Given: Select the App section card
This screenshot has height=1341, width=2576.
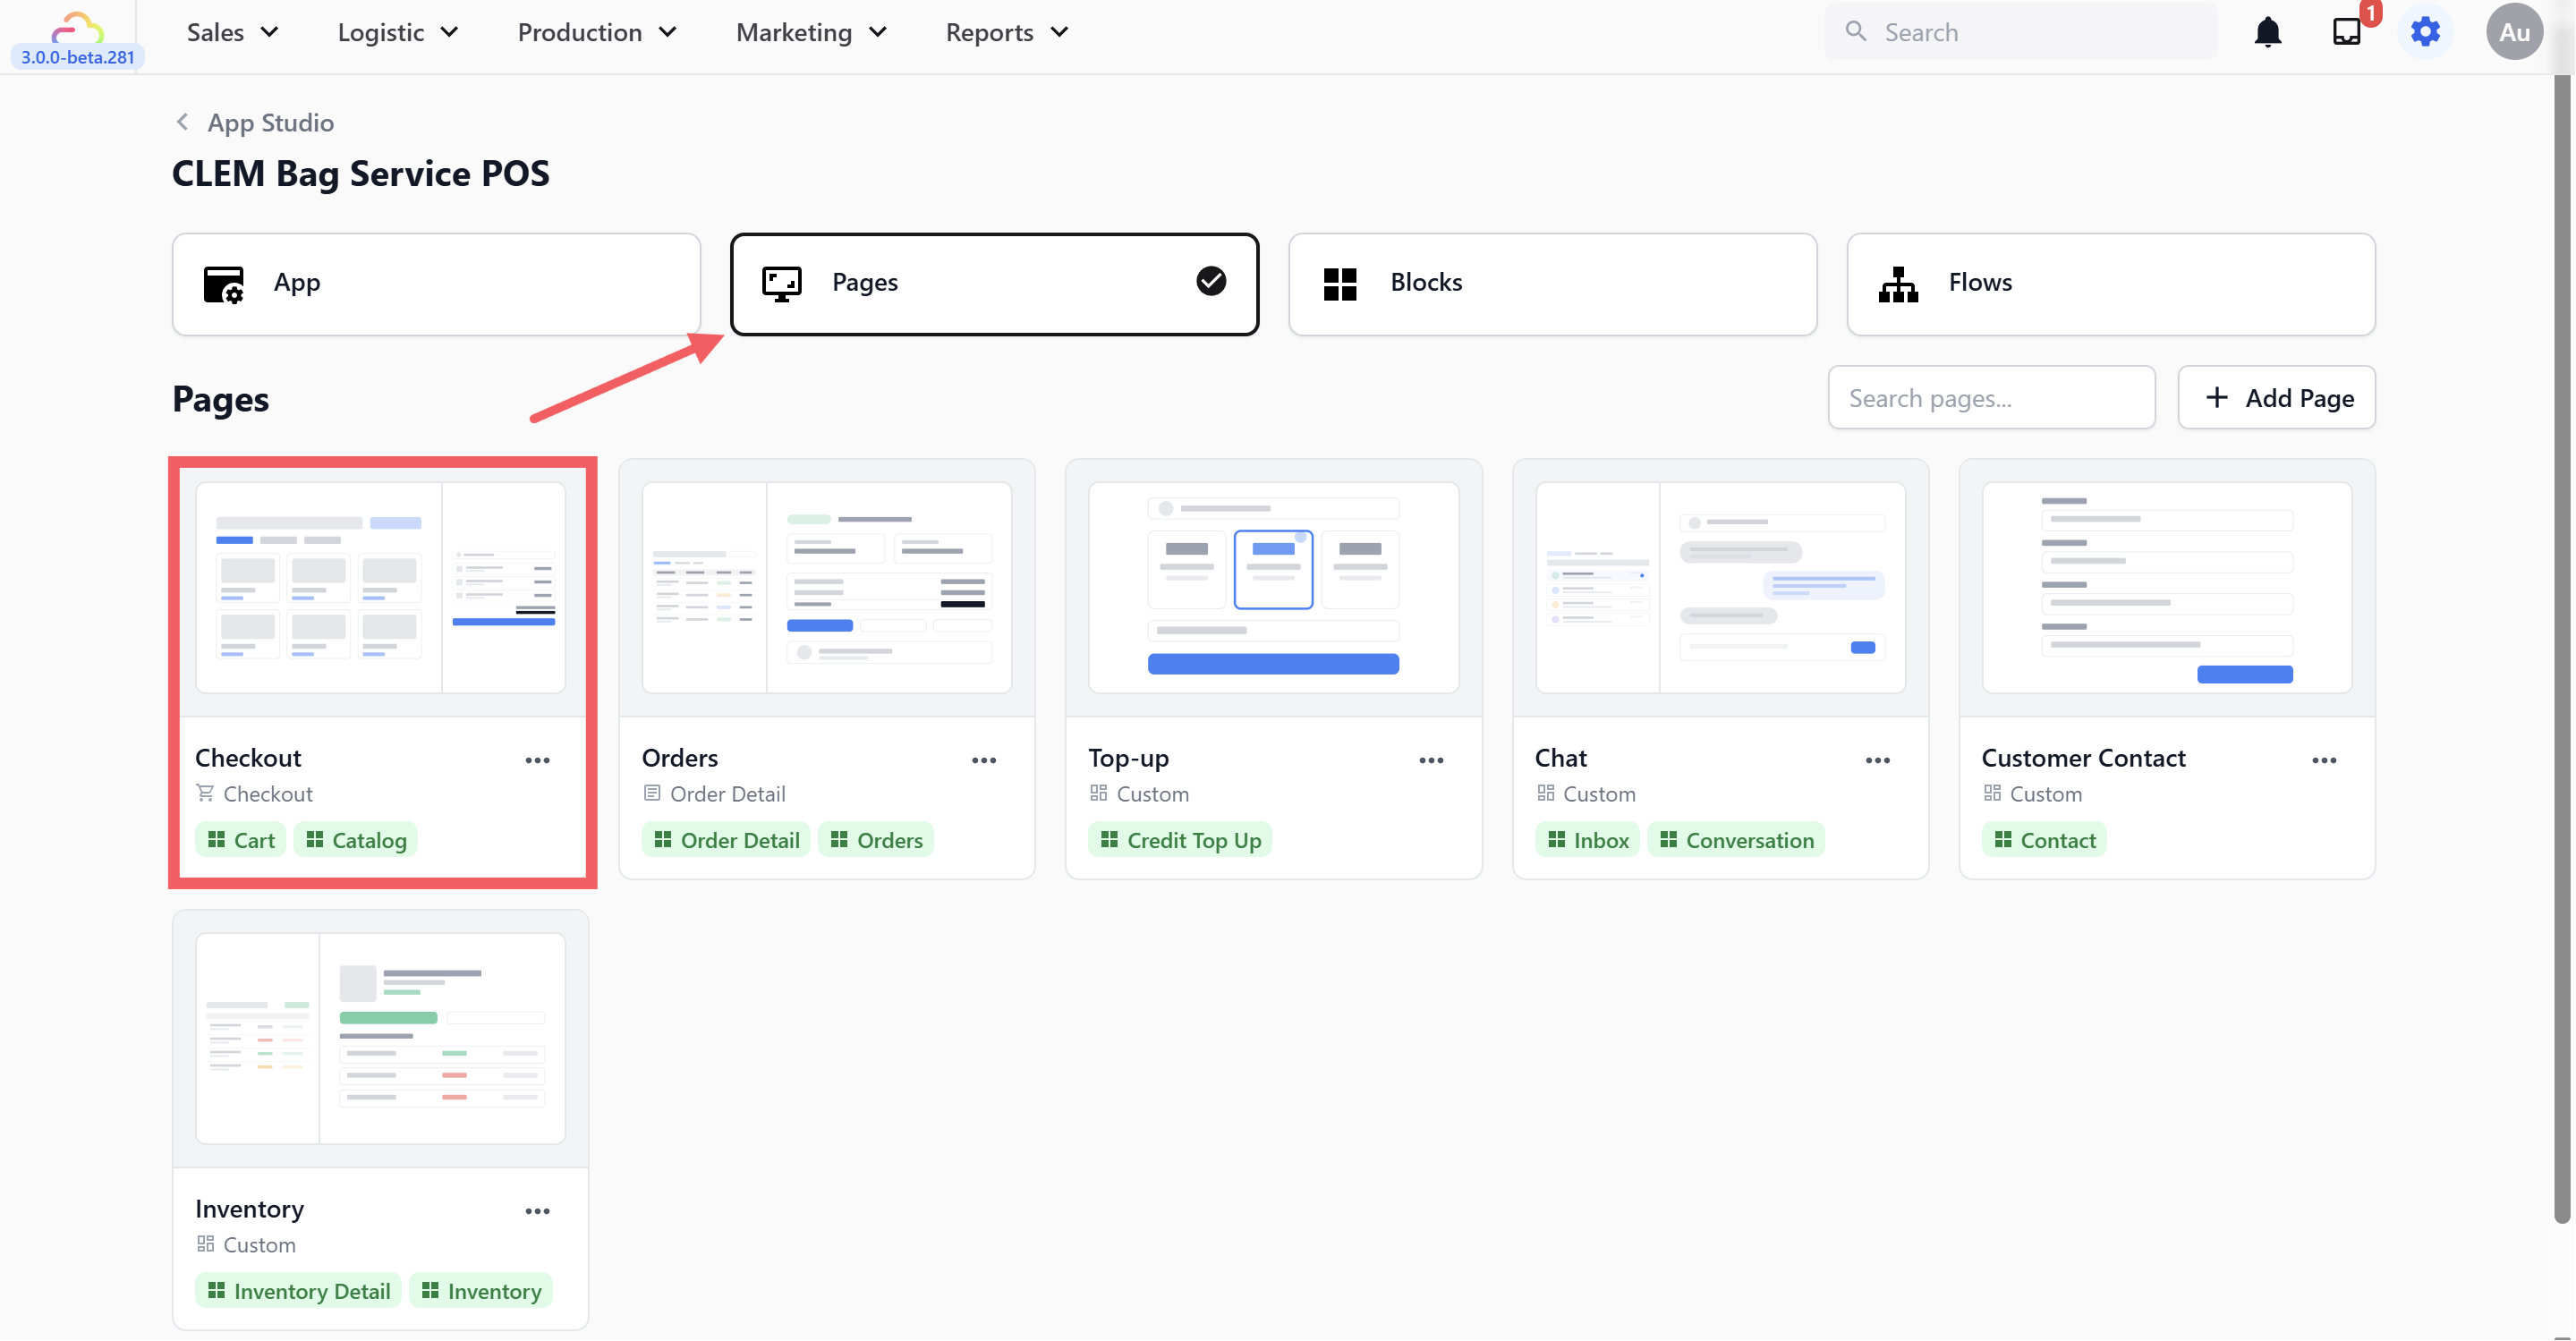Looking at the screenshot, I should pos(436,284).
